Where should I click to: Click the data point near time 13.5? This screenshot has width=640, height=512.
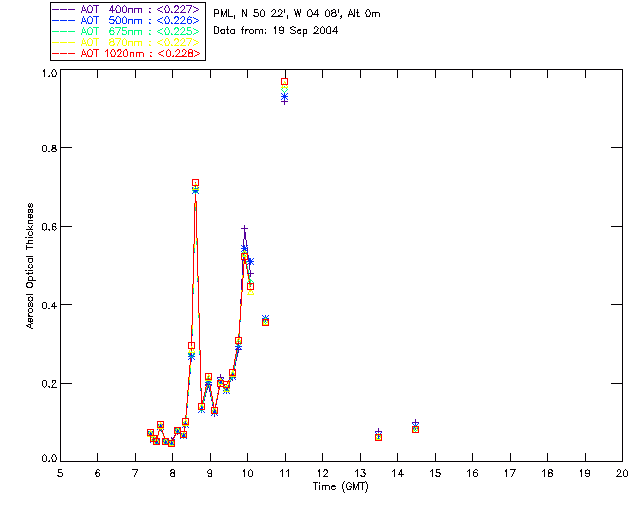tap(378, 436)
